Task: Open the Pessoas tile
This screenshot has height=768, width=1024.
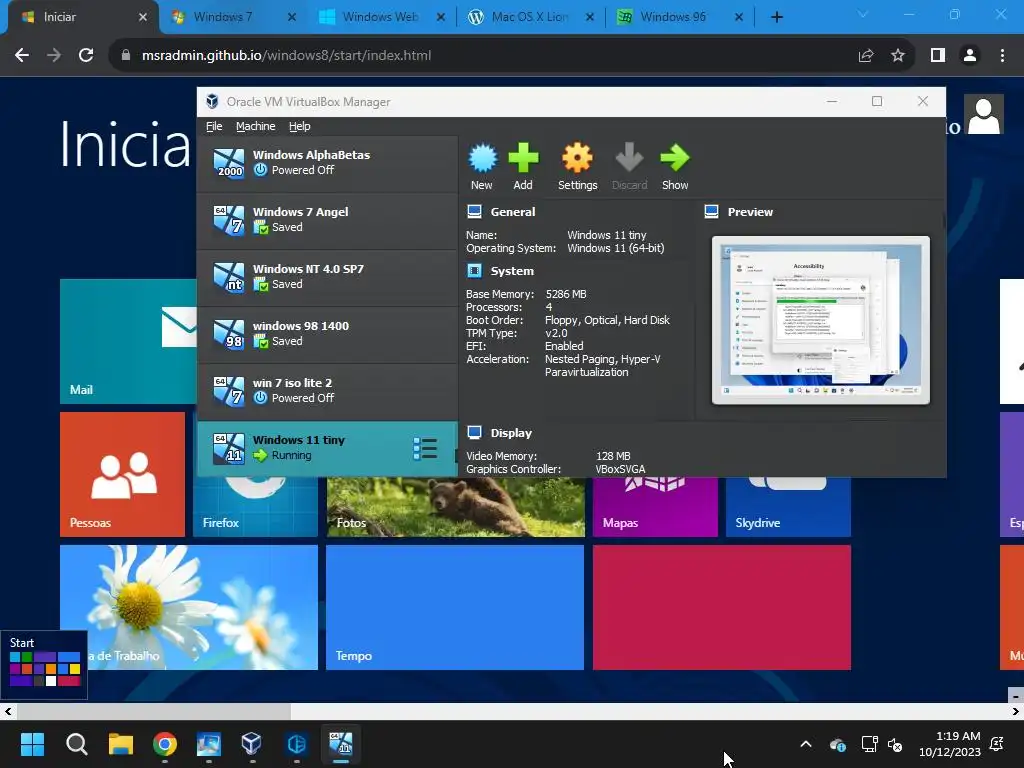Action: coord(122,474)
